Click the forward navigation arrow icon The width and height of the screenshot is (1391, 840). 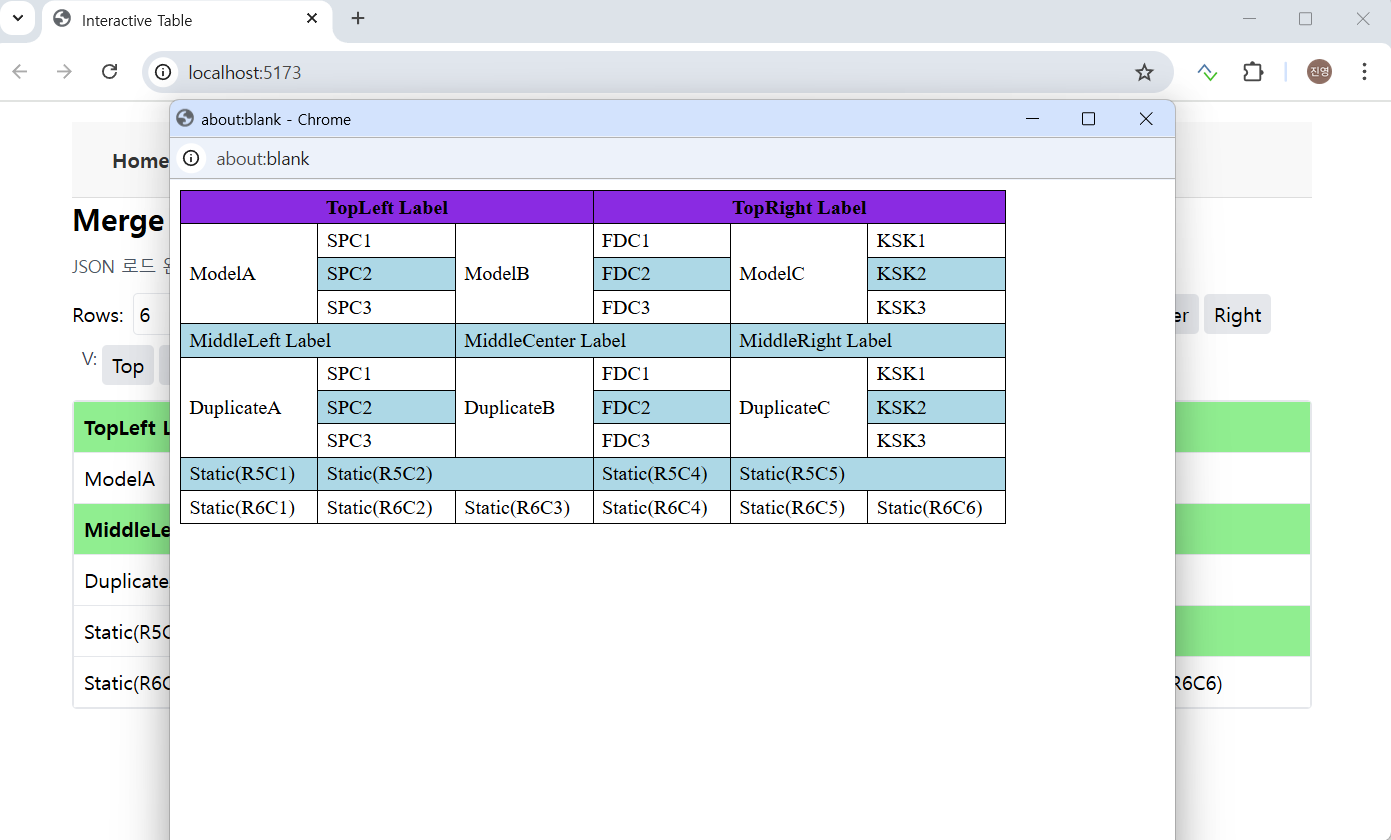pyautogui.click(x=65, y=72)
